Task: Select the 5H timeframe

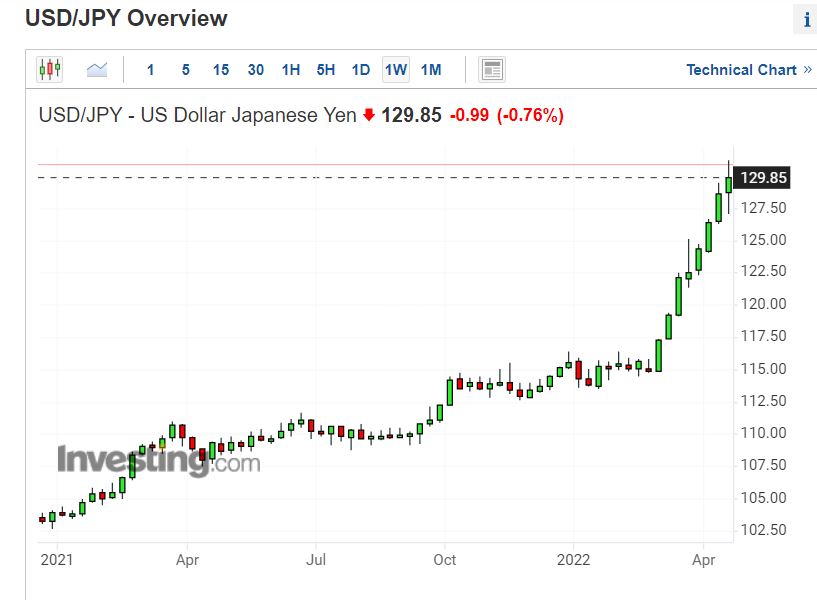Action: tap(326, 69)
